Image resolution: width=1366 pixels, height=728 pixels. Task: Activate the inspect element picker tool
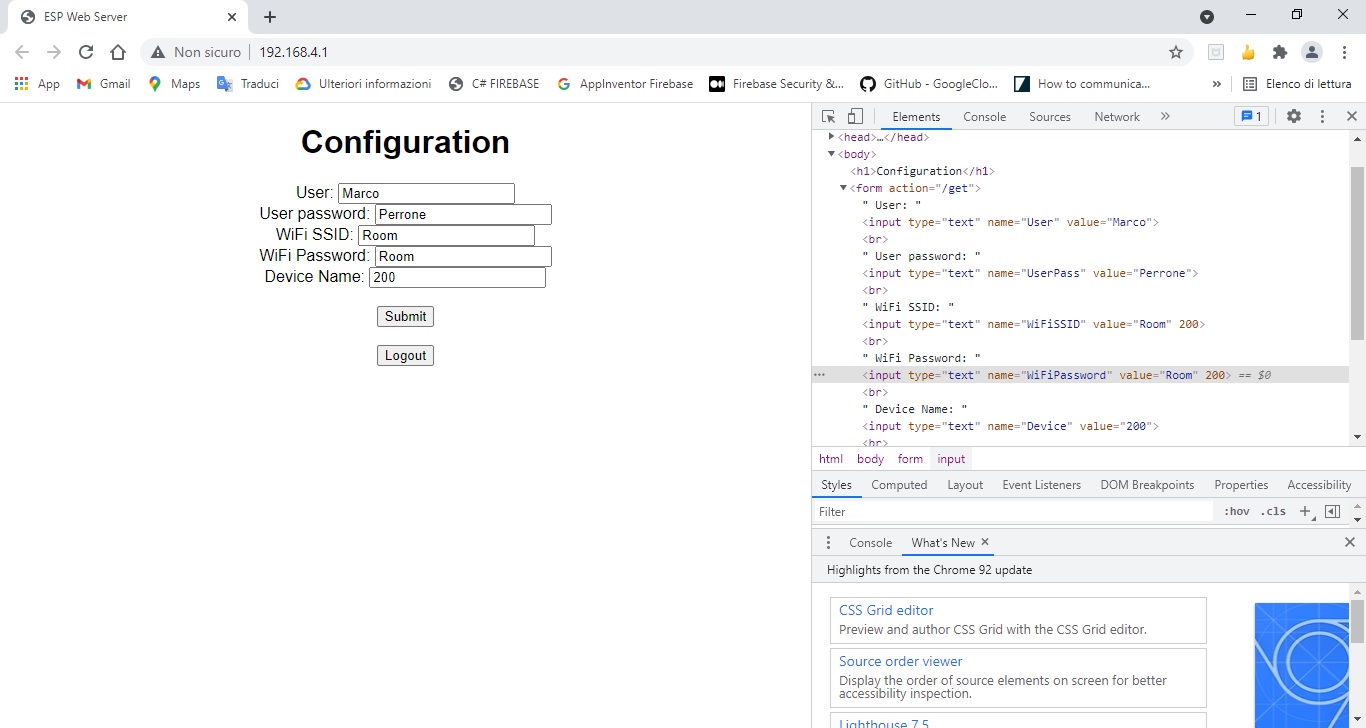pyautogui.click(x=827, y=116)
